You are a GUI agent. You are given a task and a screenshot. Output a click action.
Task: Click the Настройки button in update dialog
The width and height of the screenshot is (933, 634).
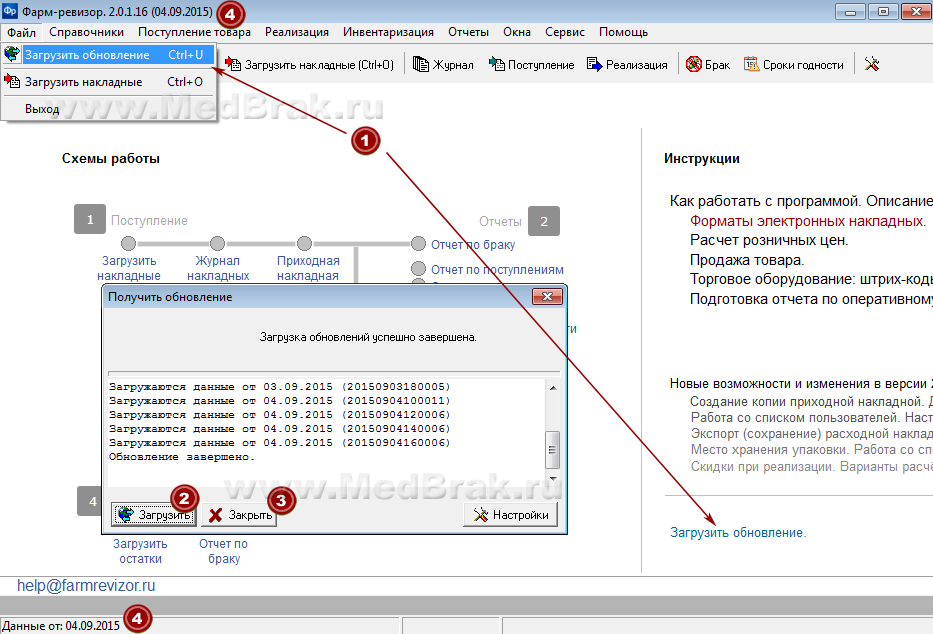(511, 514)
